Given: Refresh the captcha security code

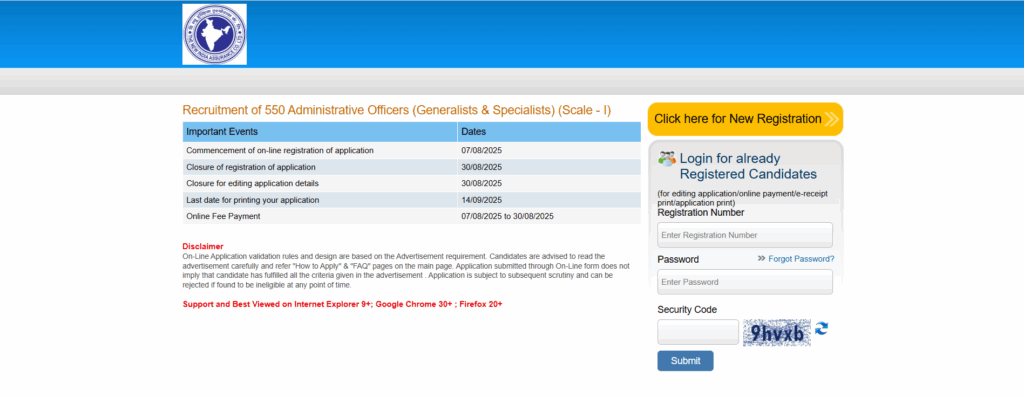Looking at the screenshot, I should point(822,328).
